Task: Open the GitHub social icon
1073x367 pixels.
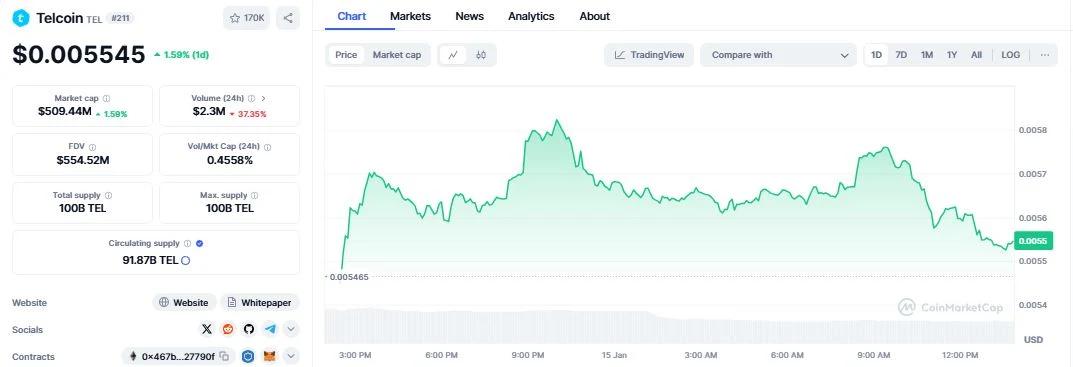Action: tap(249, 329)
